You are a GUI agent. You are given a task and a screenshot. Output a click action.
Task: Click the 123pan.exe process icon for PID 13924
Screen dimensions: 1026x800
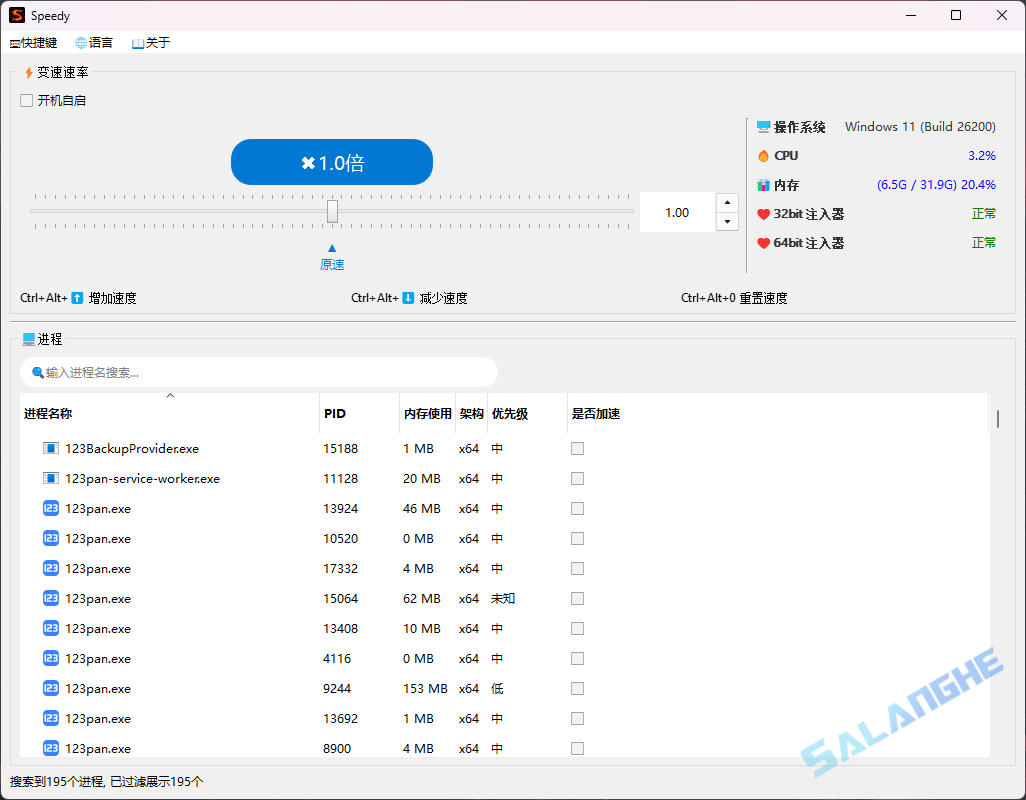coord(50,508)
